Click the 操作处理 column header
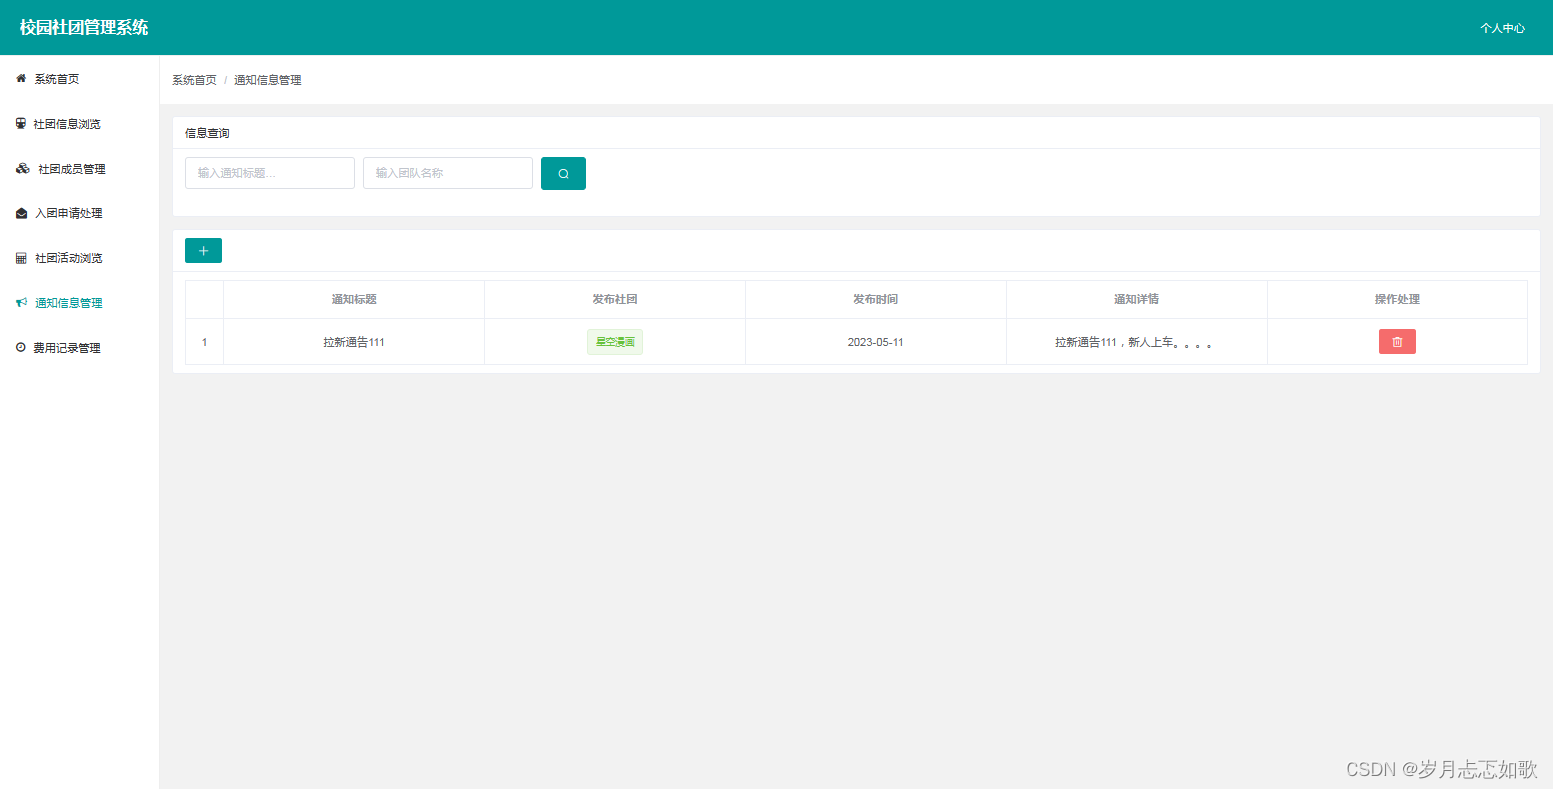1553x789 pixels. click(x=1397, y=299)
